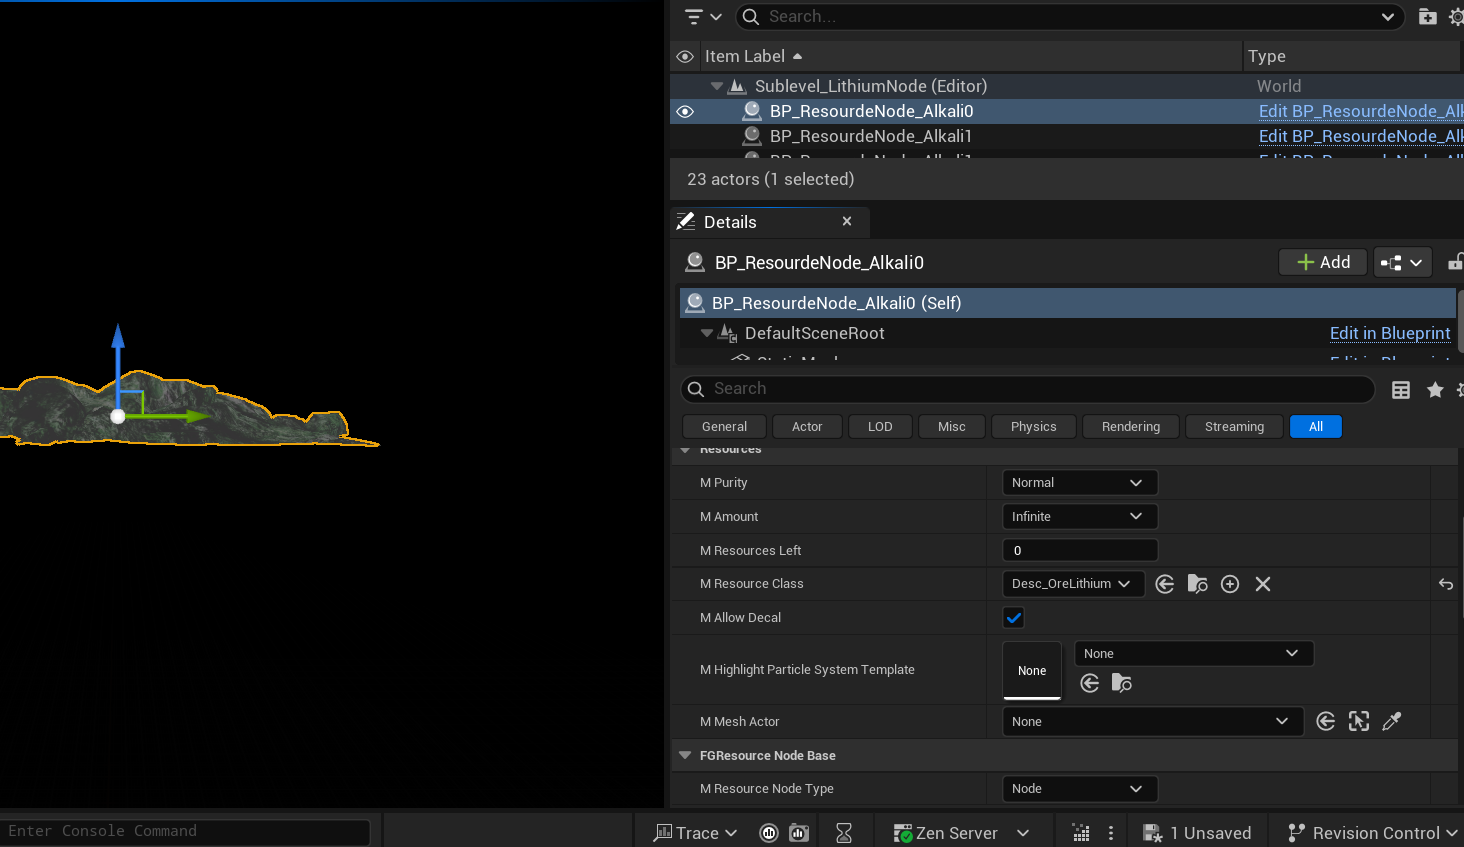Expand Outliner search options chevron
This screenshot has width=1464, height=847.
point(1388,17)
